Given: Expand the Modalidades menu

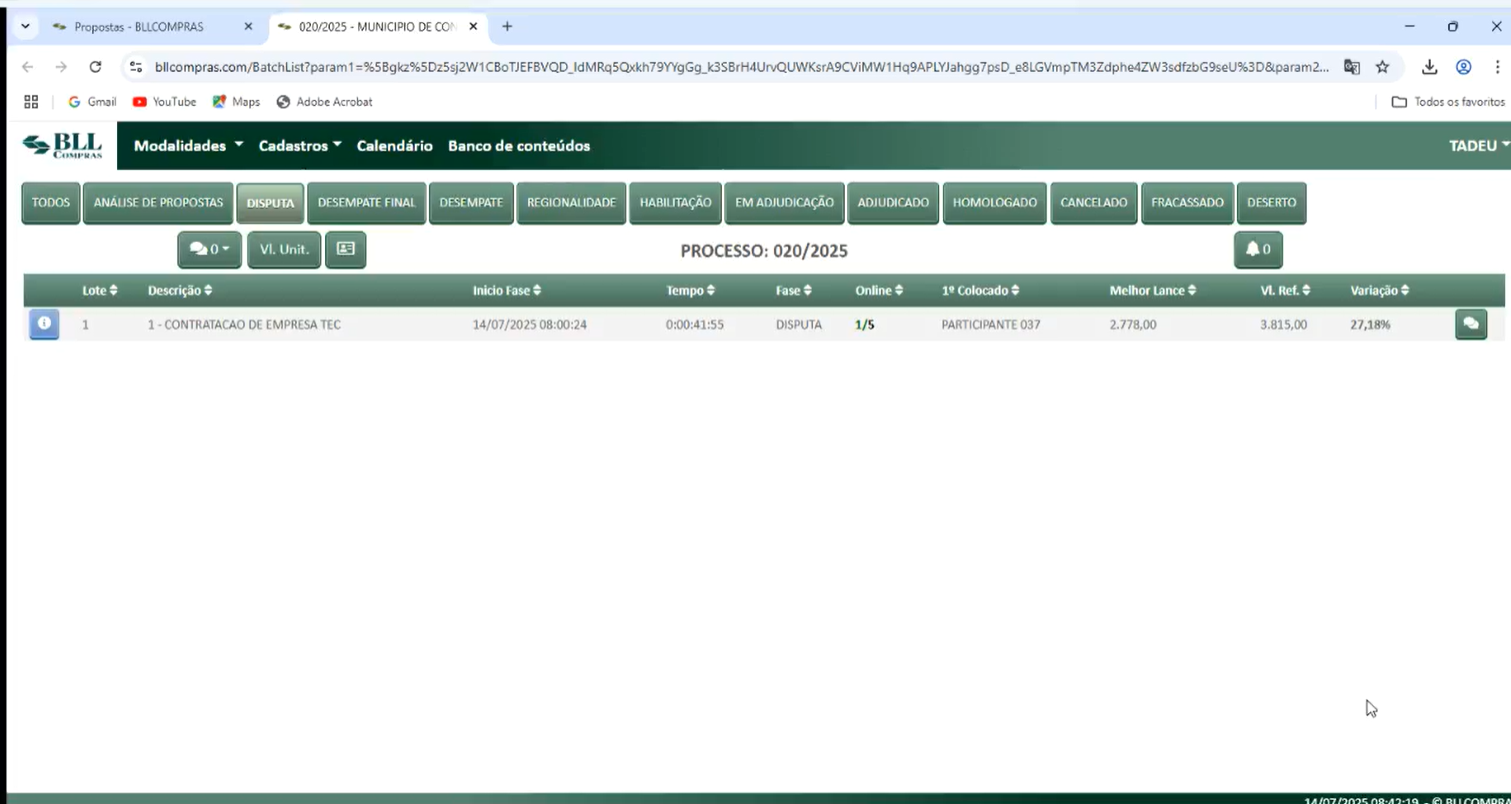Looking at the screenshot, I should (x=188, y=146).
